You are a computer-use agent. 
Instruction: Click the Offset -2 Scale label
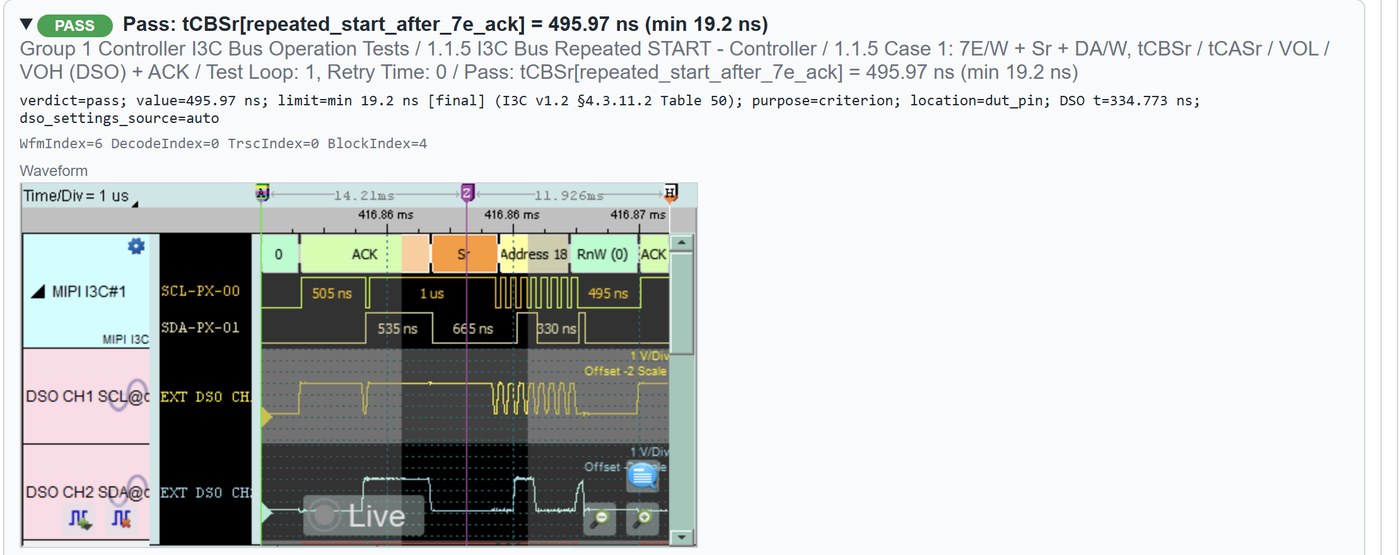pyautogui.click(x=625, y=371)
